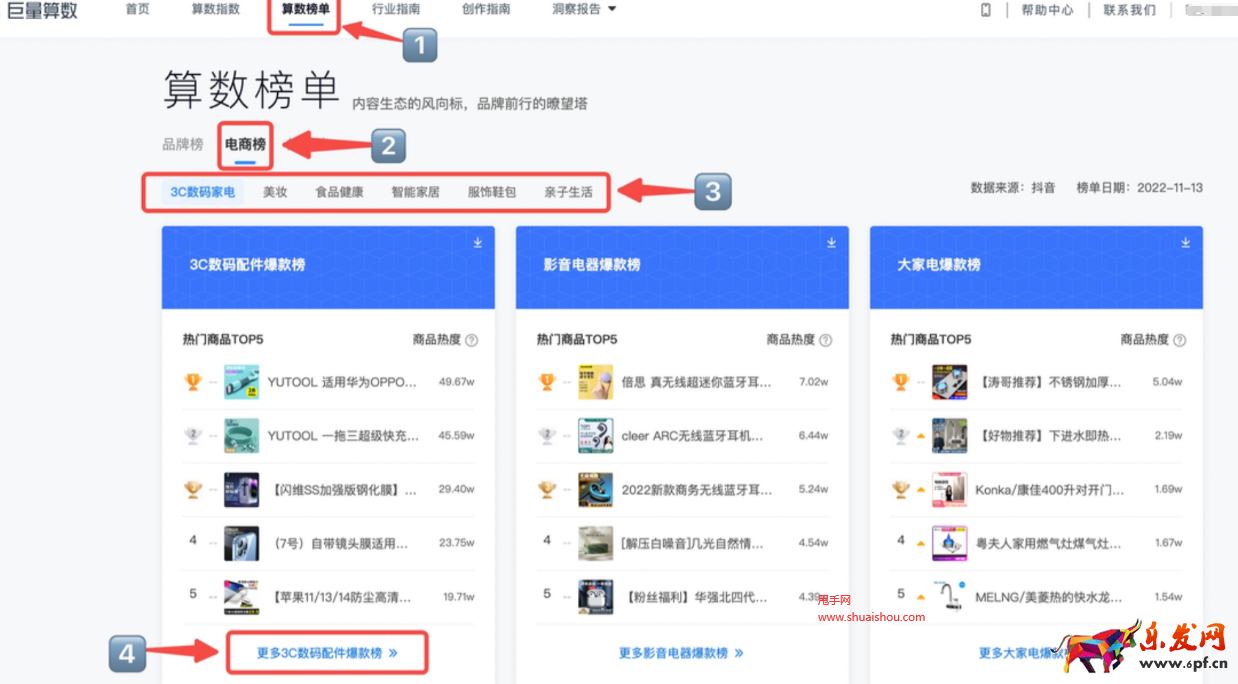Click the 巨量算数 logo
Screen dimensions: 1238x684
(42, 11)
